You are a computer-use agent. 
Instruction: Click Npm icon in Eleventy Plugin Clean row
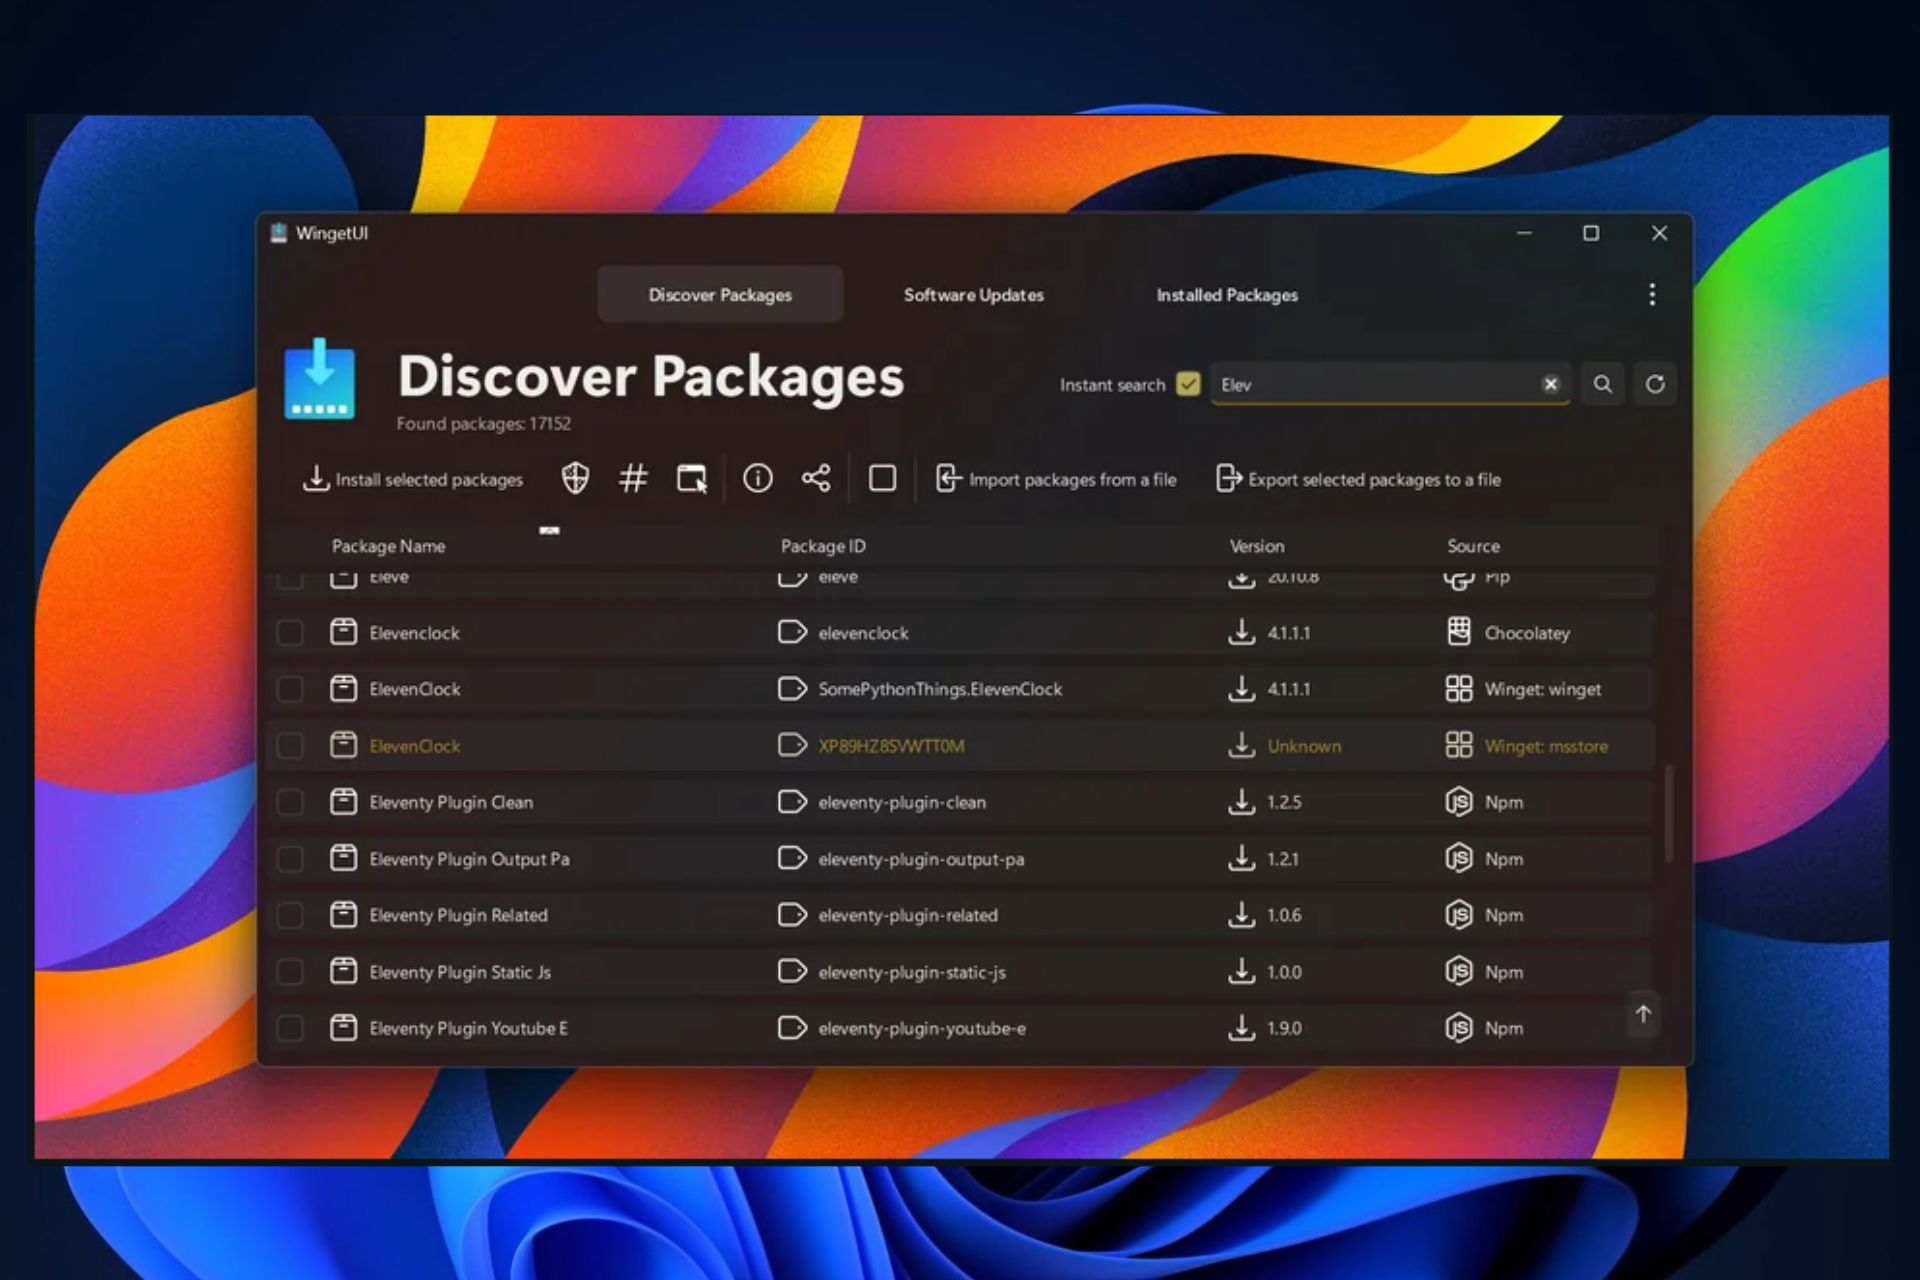pyautogui.click(x=1459, y=802)
